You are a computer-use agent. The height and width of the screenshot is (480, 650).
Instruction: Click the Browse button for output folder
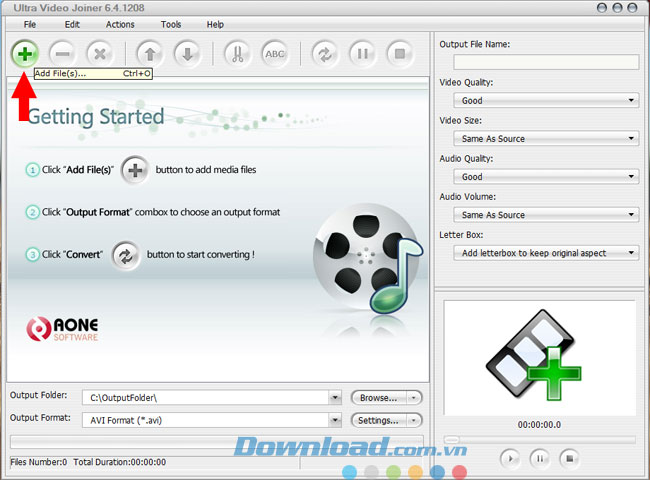tap(386, 398)
